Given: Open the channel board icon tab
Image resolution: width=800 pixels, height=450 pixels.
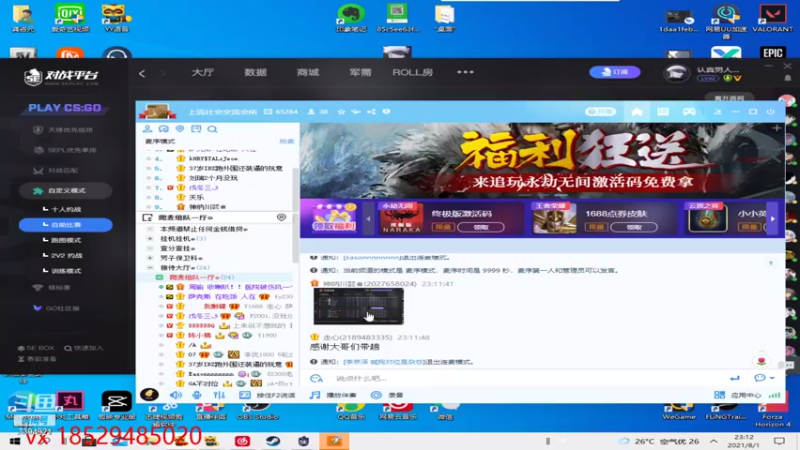Looking at the screenshot, I should pyautogui.click(x=196, y=129).
